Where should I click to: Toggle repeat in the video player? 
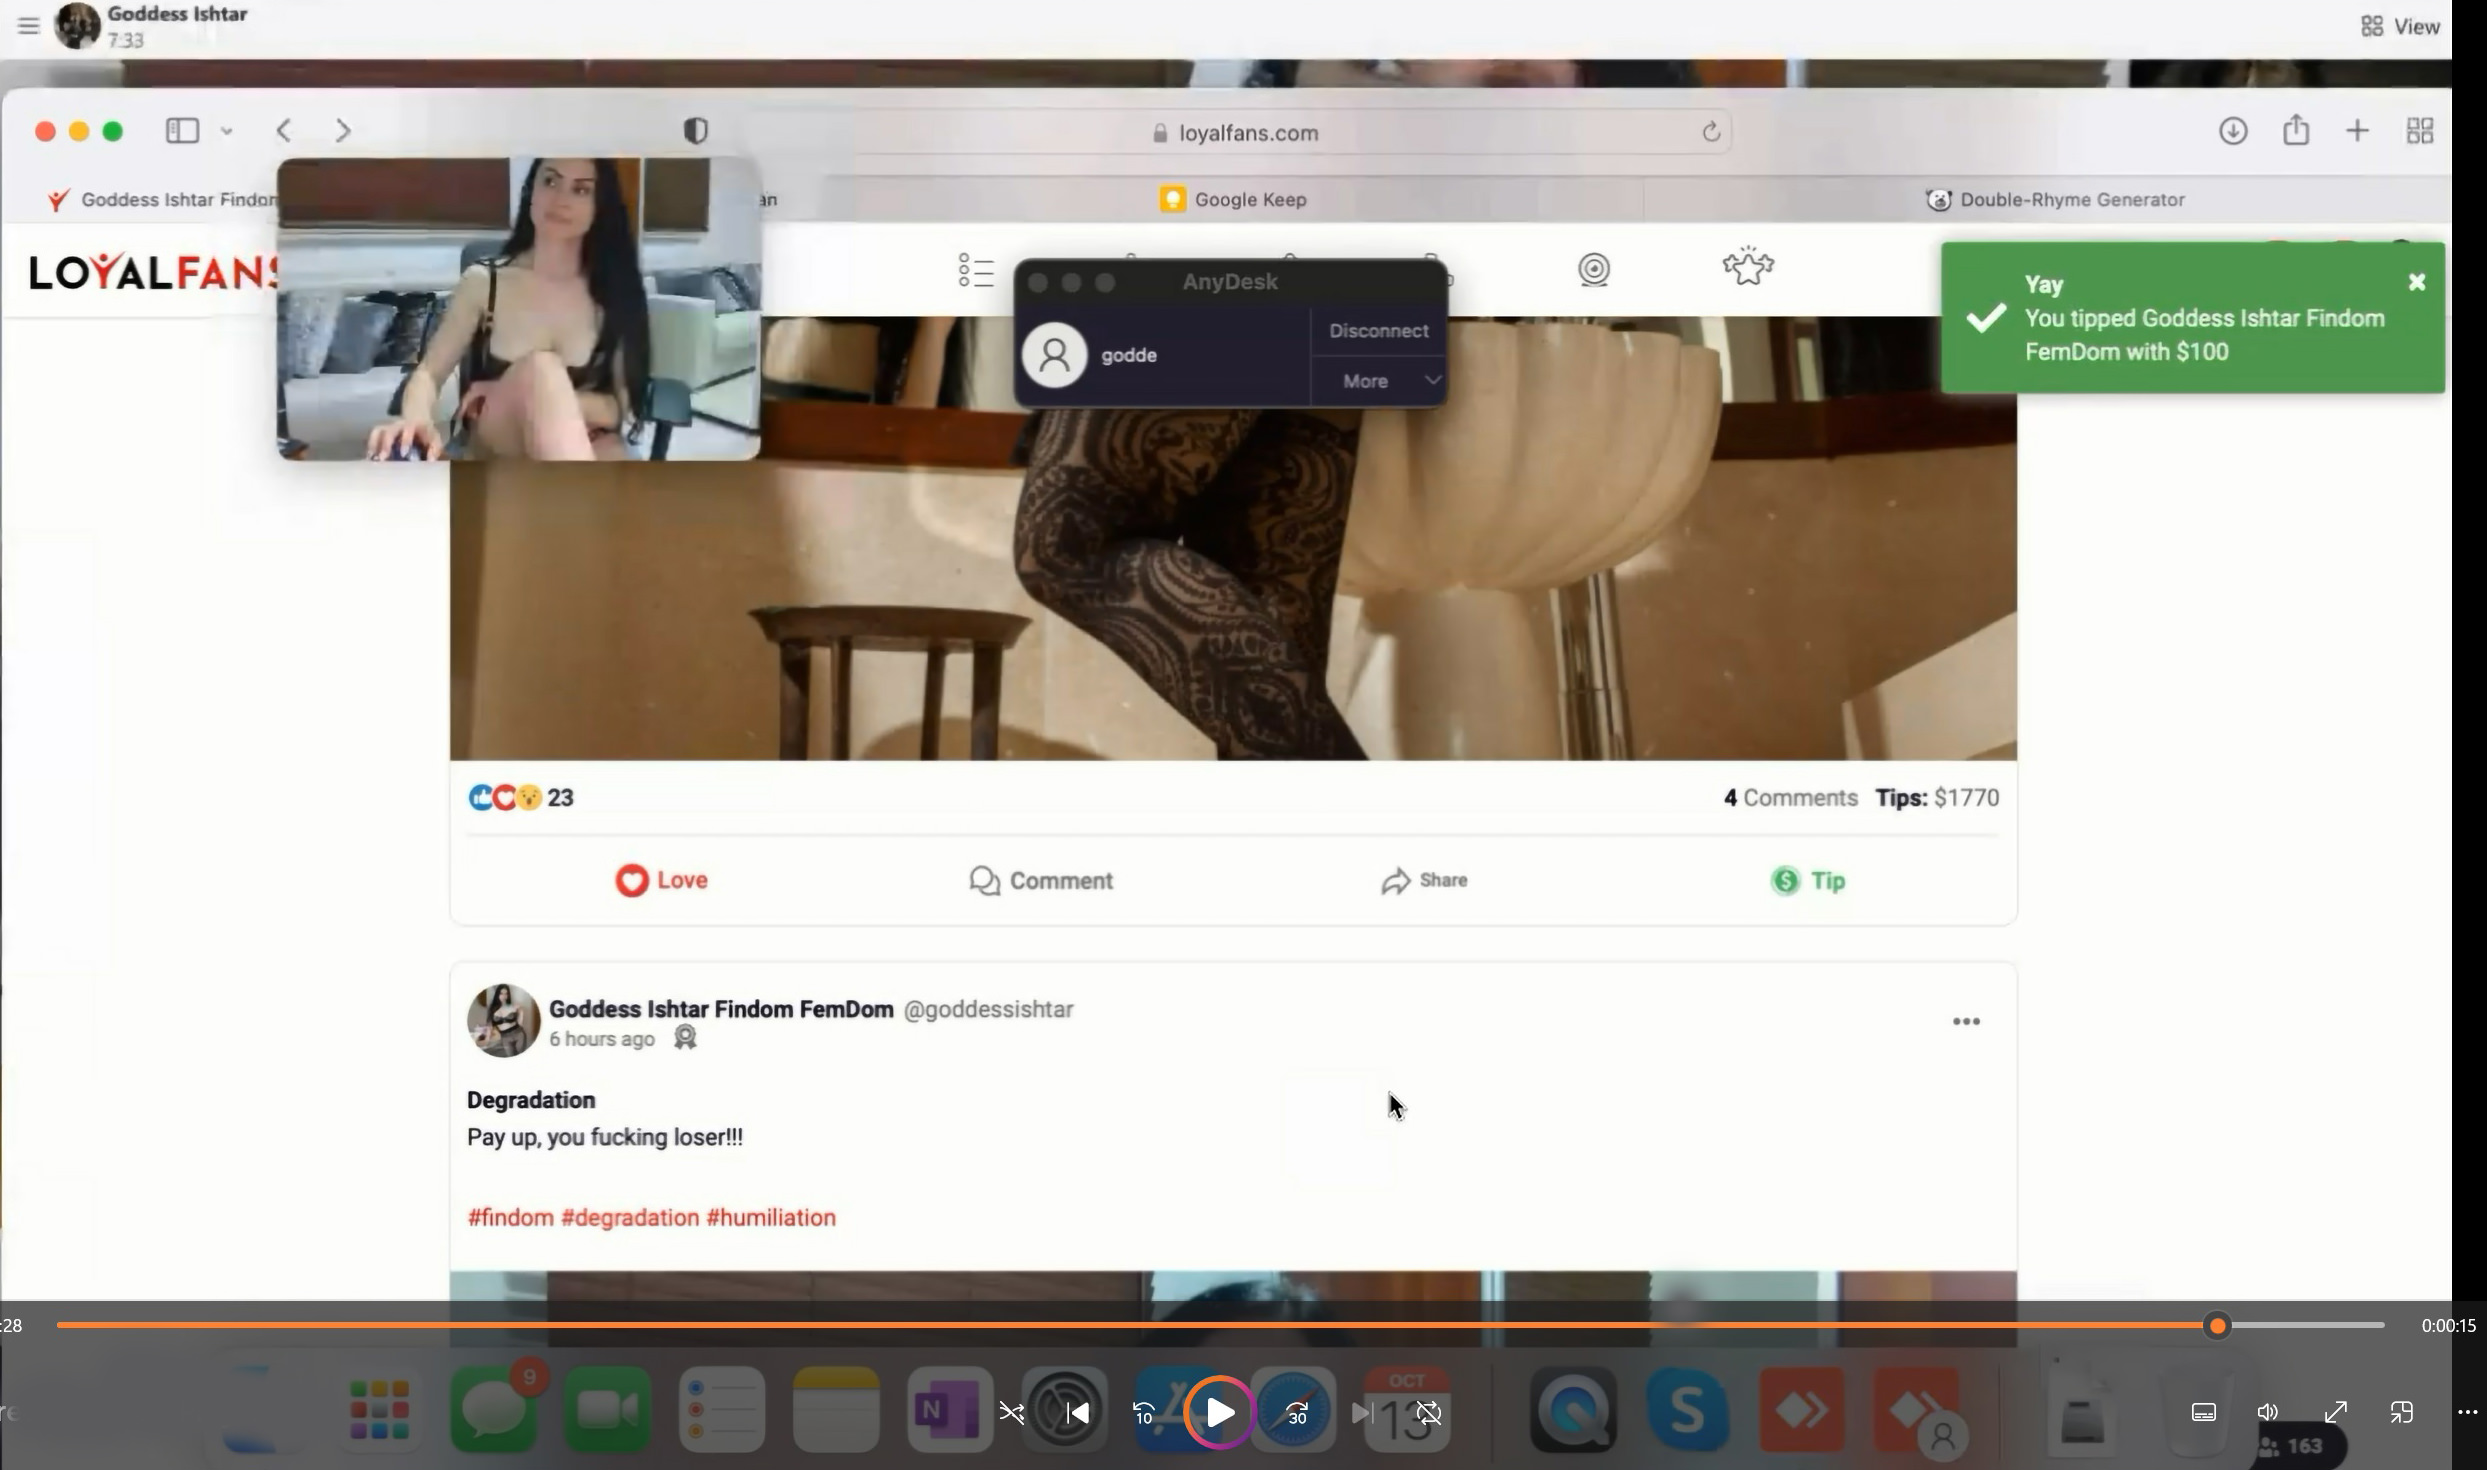point(1429,1413)
